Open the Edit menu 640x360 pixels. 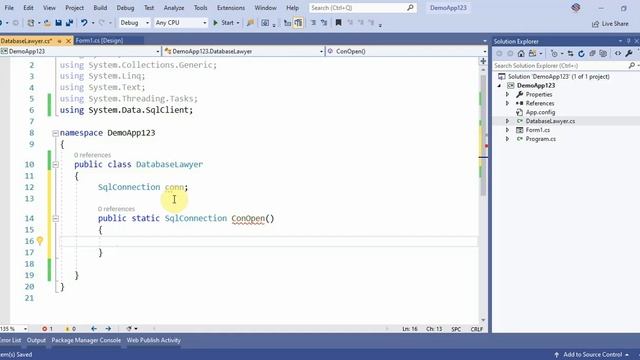[28, 8]
